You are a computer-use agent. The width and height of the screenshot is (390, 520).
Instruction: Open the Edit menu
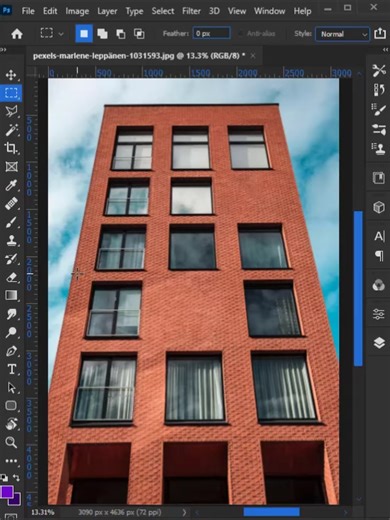[50, 11]
